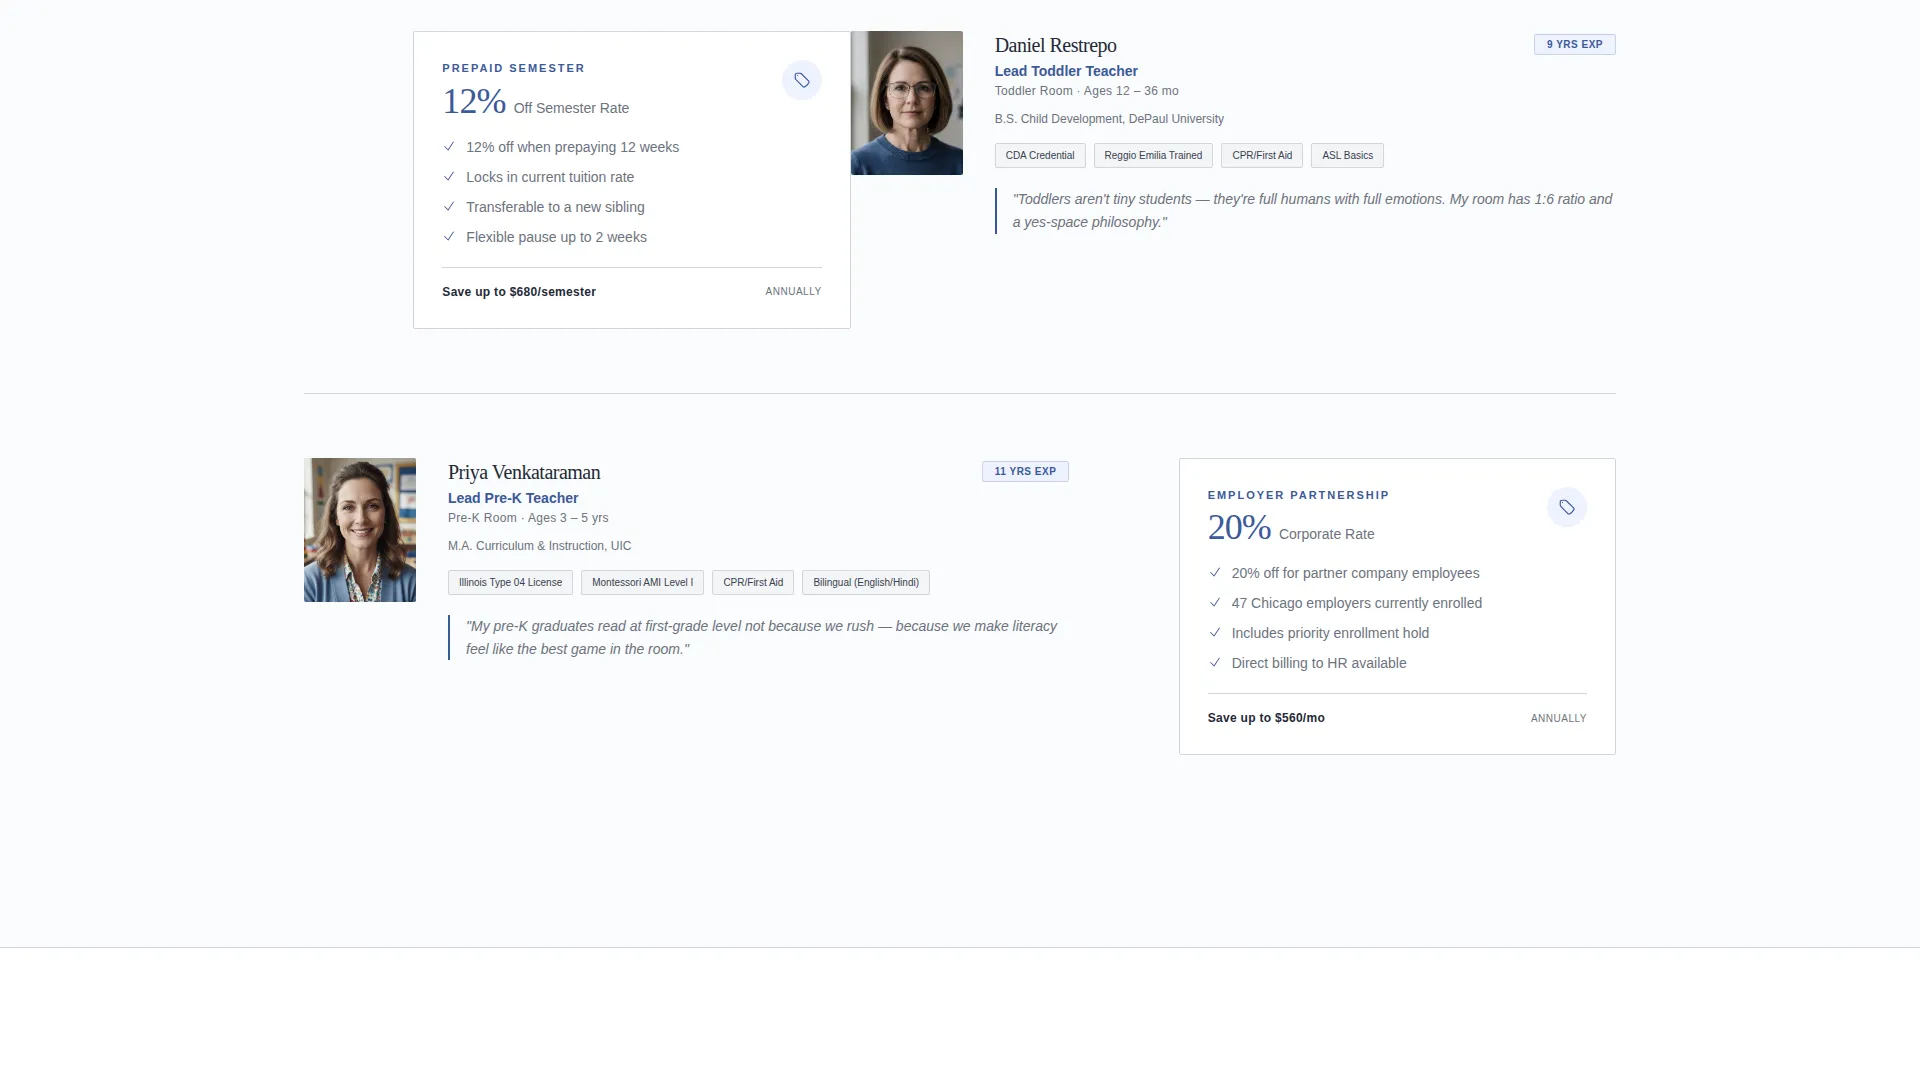The height and width of the screenshot is (1080, 1920).
Task: Click the ASL Basics tag
Action: 1347,155
